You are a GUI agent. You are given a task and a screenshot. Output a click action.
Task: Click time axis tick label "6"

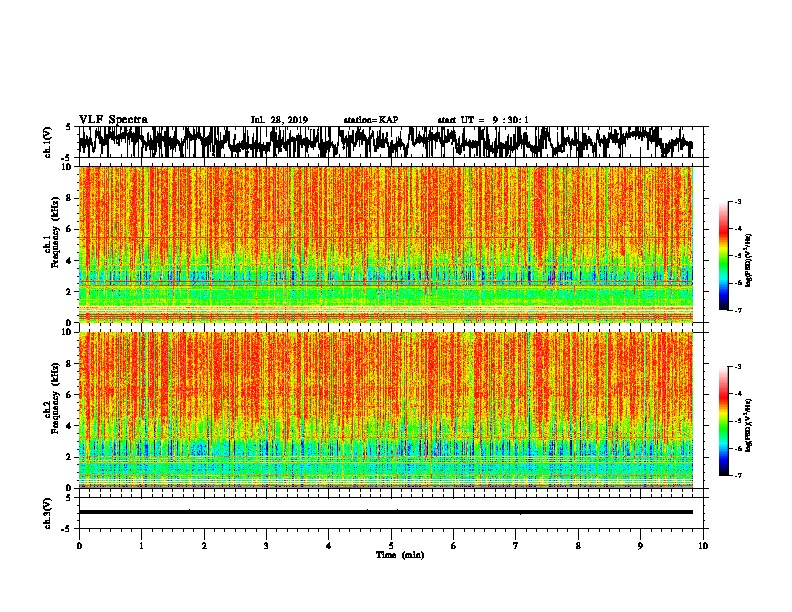454,546
